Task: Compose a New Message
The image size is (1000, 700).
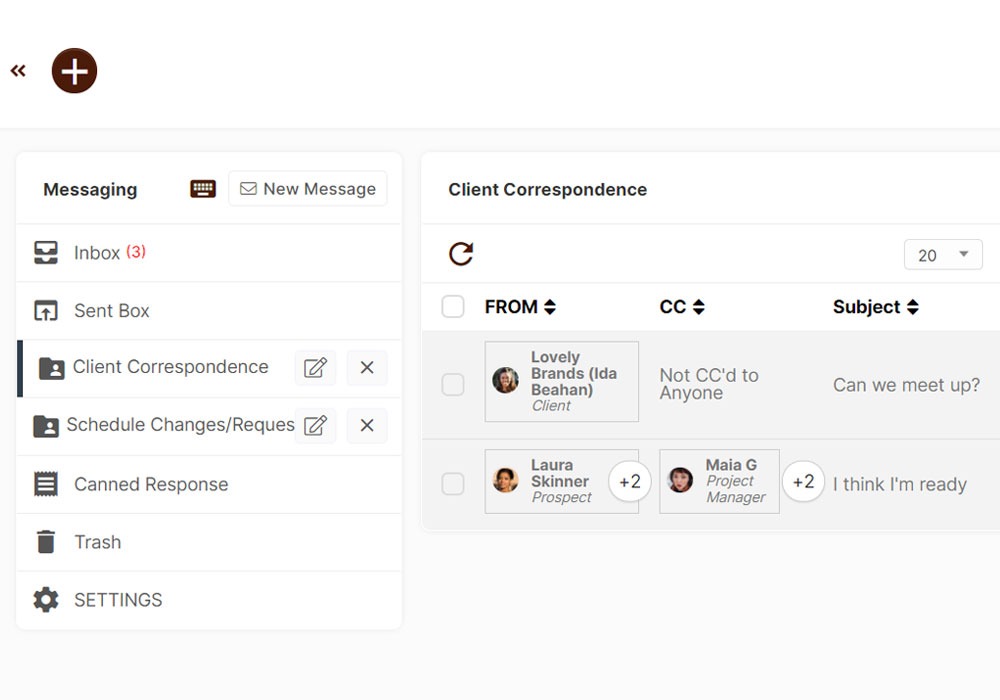Action: [x=307, y=188]
